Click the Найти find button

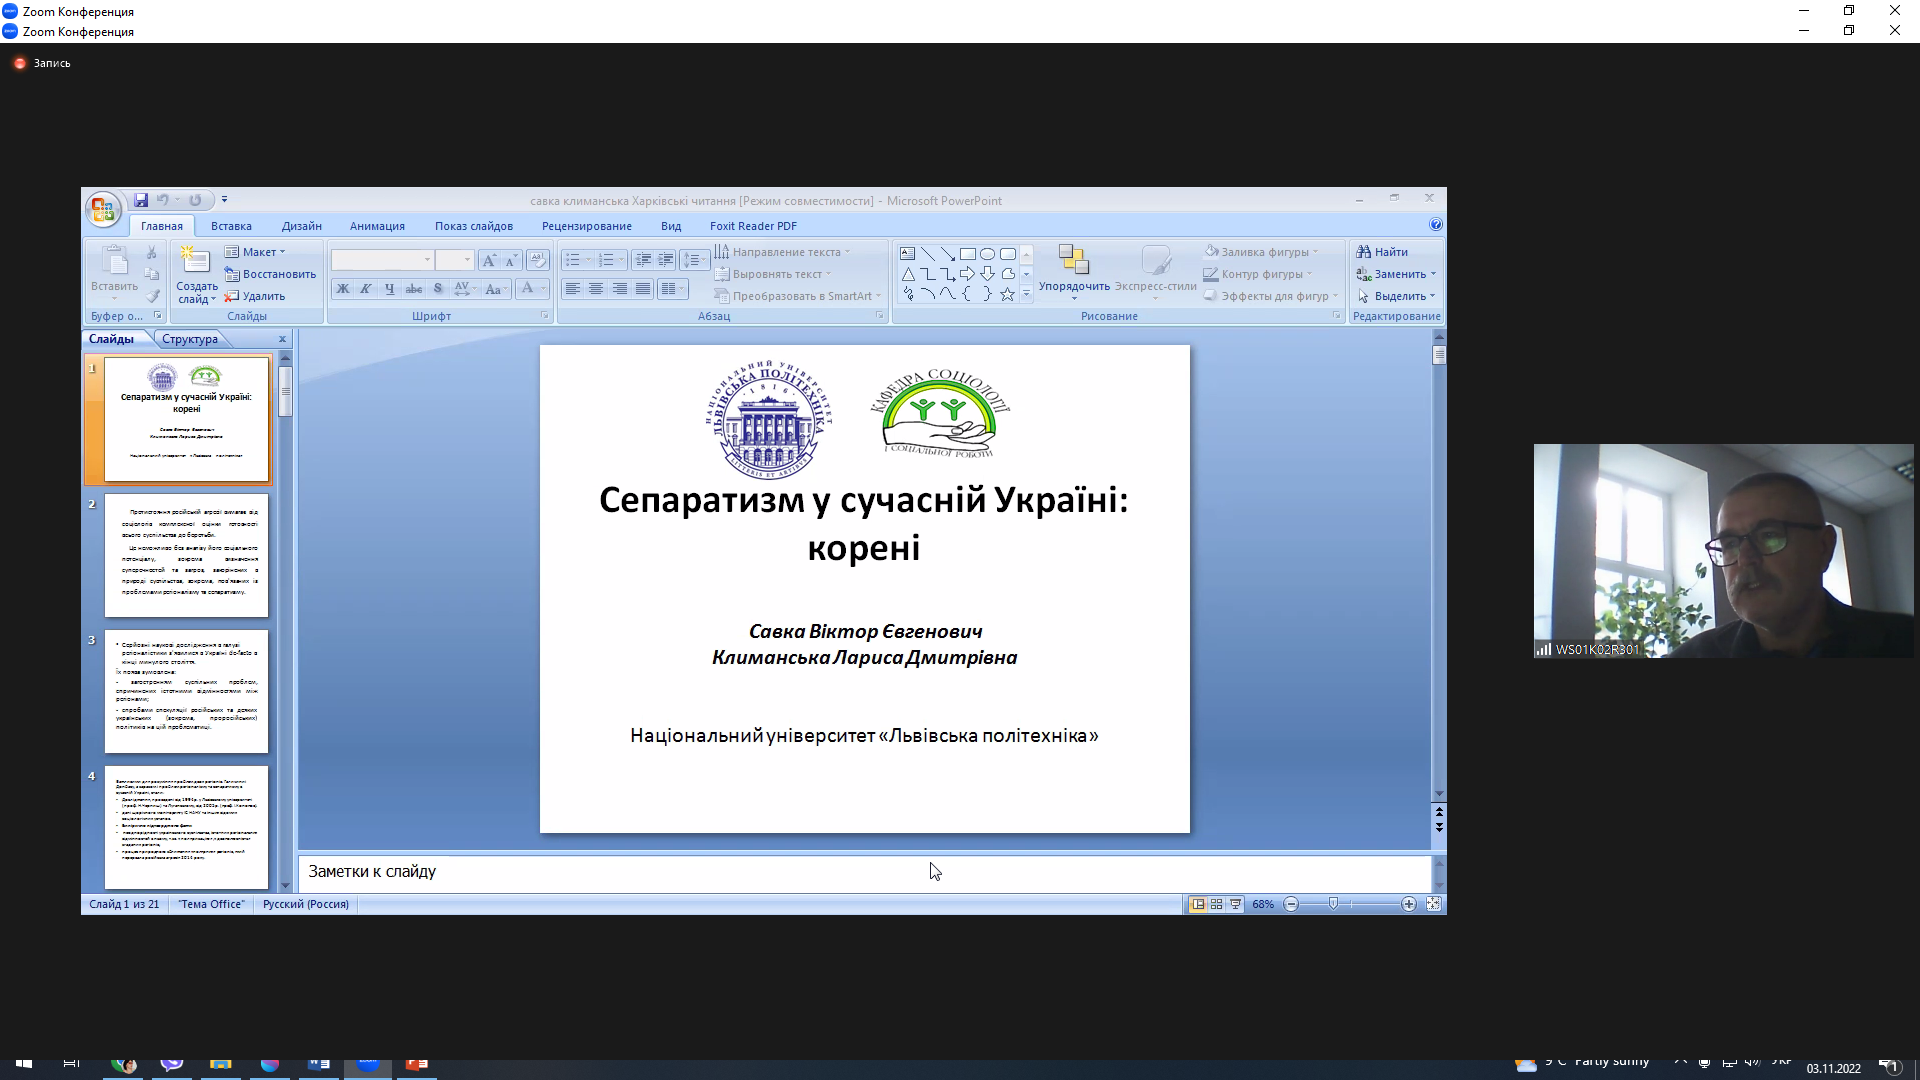(1382, 252)
